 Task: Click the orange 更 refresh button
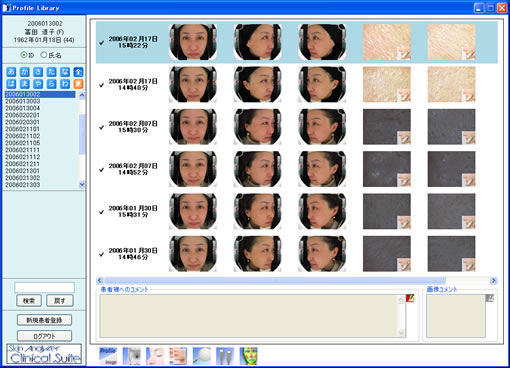click(x=78, y=84)
